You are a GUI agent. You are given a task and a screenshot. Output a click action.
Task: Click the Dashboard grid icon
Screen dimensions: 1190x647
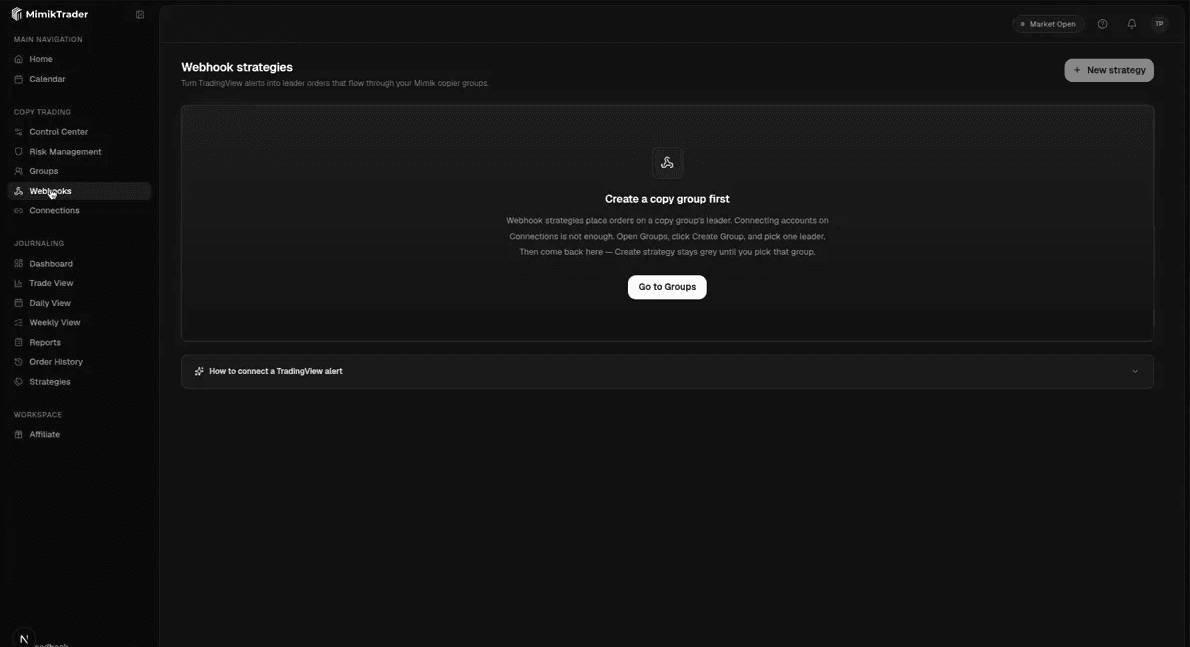pos(18,264)
